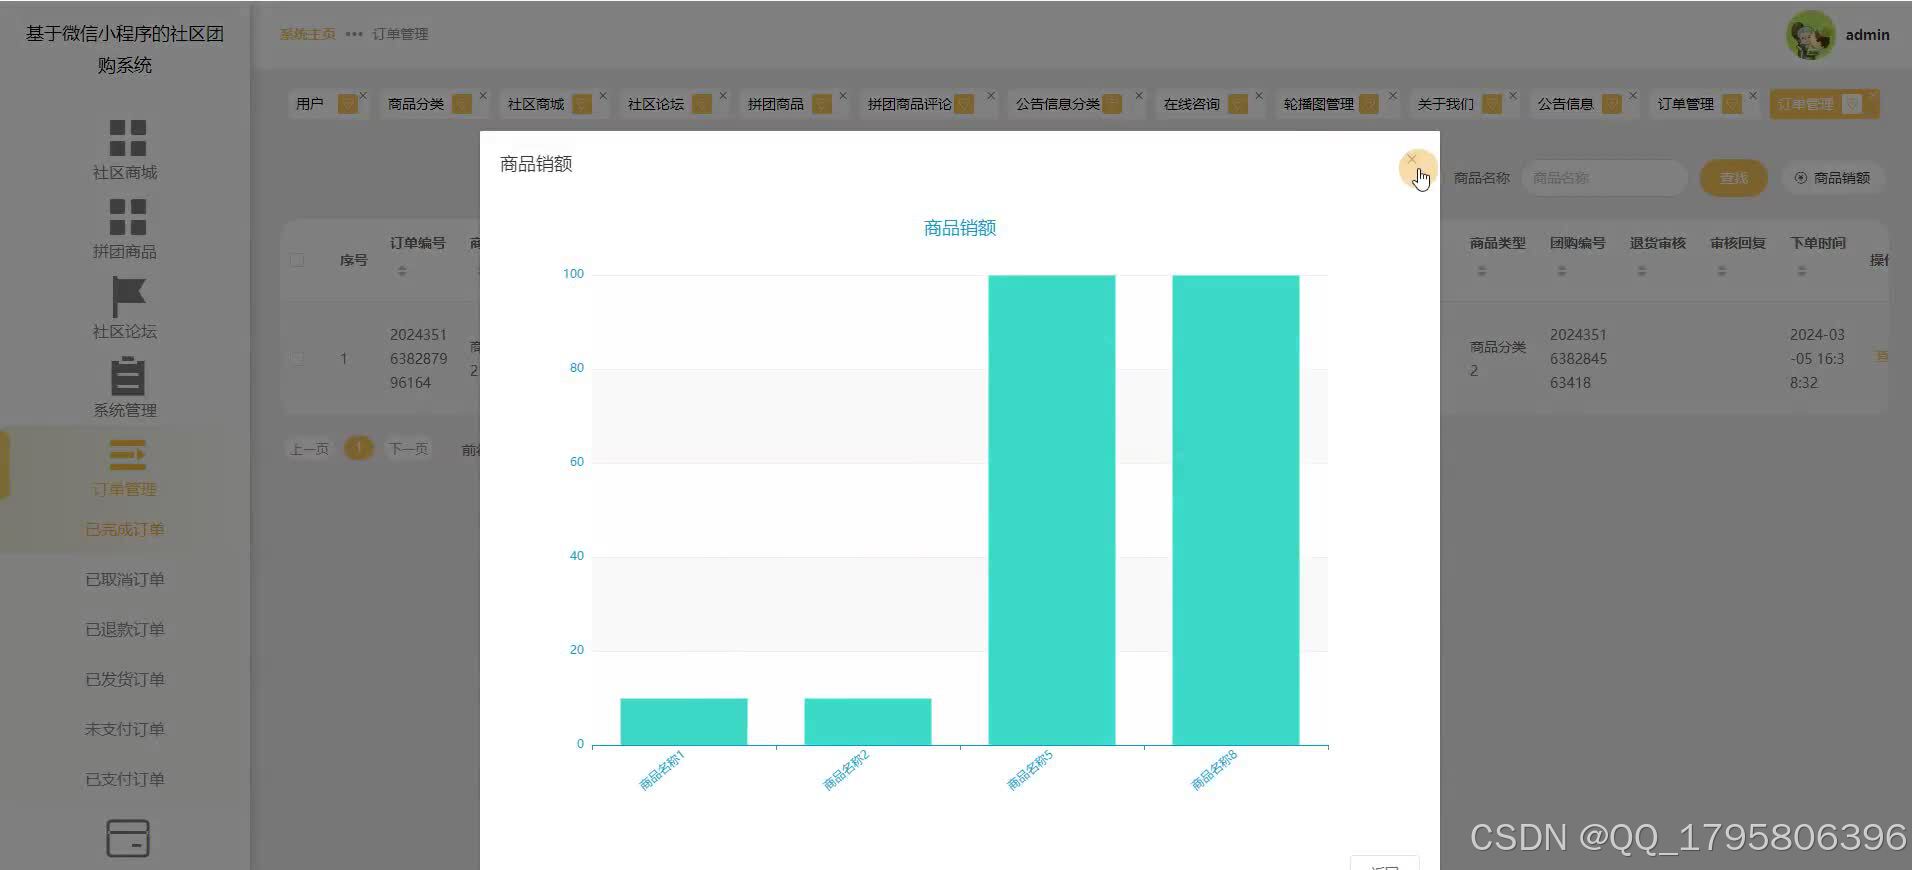Open the 拼团商品 sidebar grid icon
Image resolution: width=1912 pixels, height=870 pixels.
point(127,217)
